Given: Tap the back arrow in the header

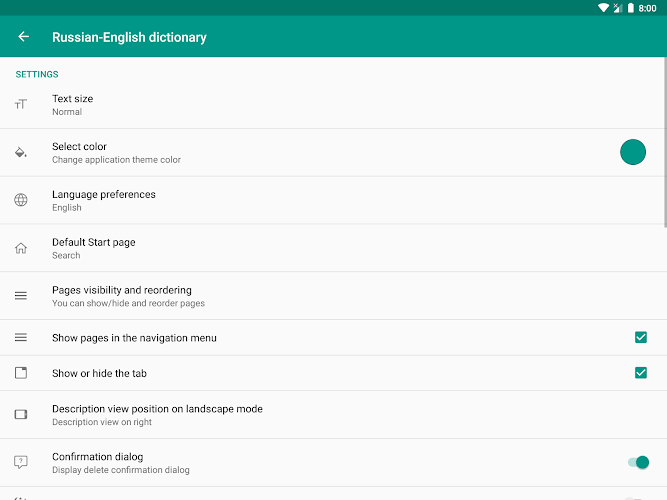Looking at the screenshot, I should pyautogui.click(x=23, y=37).
